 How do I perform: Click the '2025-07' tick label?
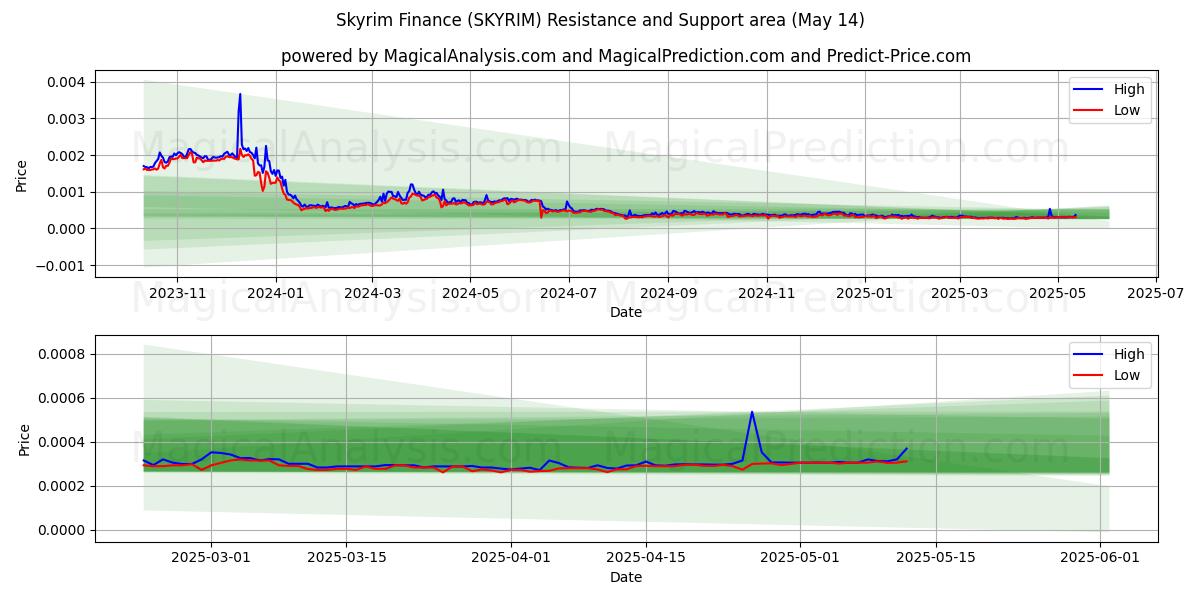pyautogui.click(x=1156, y=293)
